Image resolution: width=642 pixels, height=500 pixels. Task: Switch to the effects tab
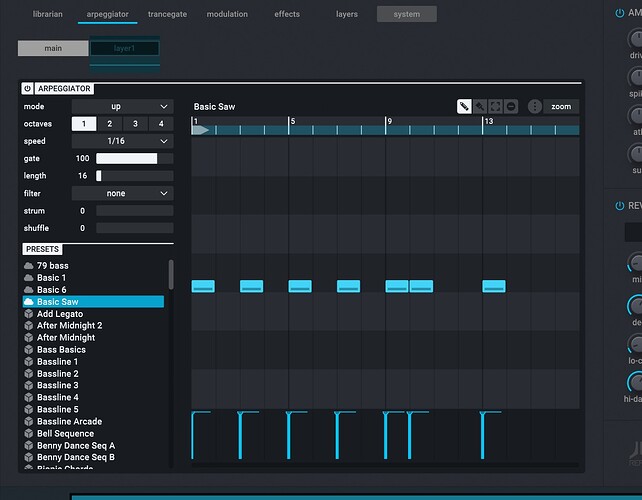tap(287, 14)
